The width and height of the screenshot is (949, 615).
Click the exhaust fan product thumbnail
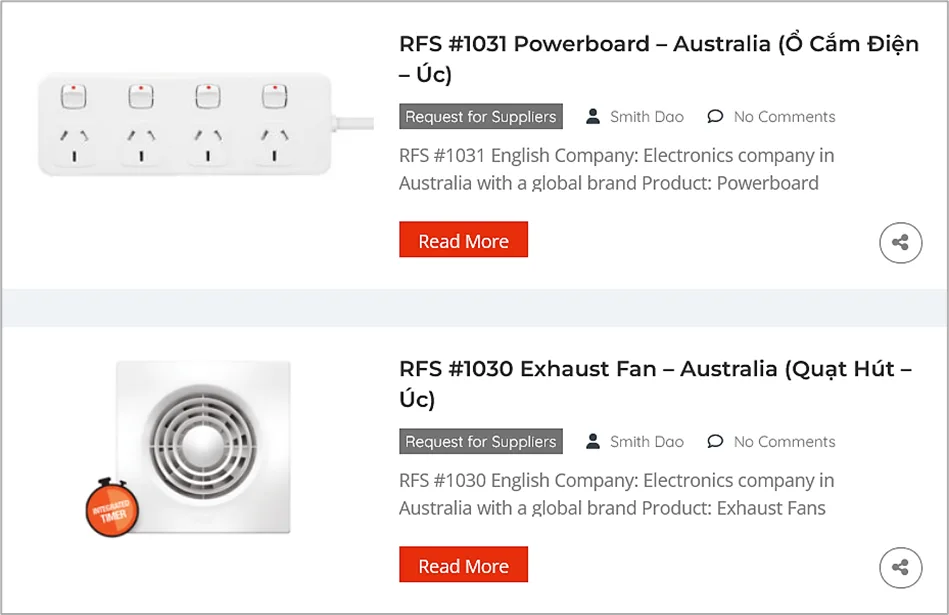pos(203,447)
